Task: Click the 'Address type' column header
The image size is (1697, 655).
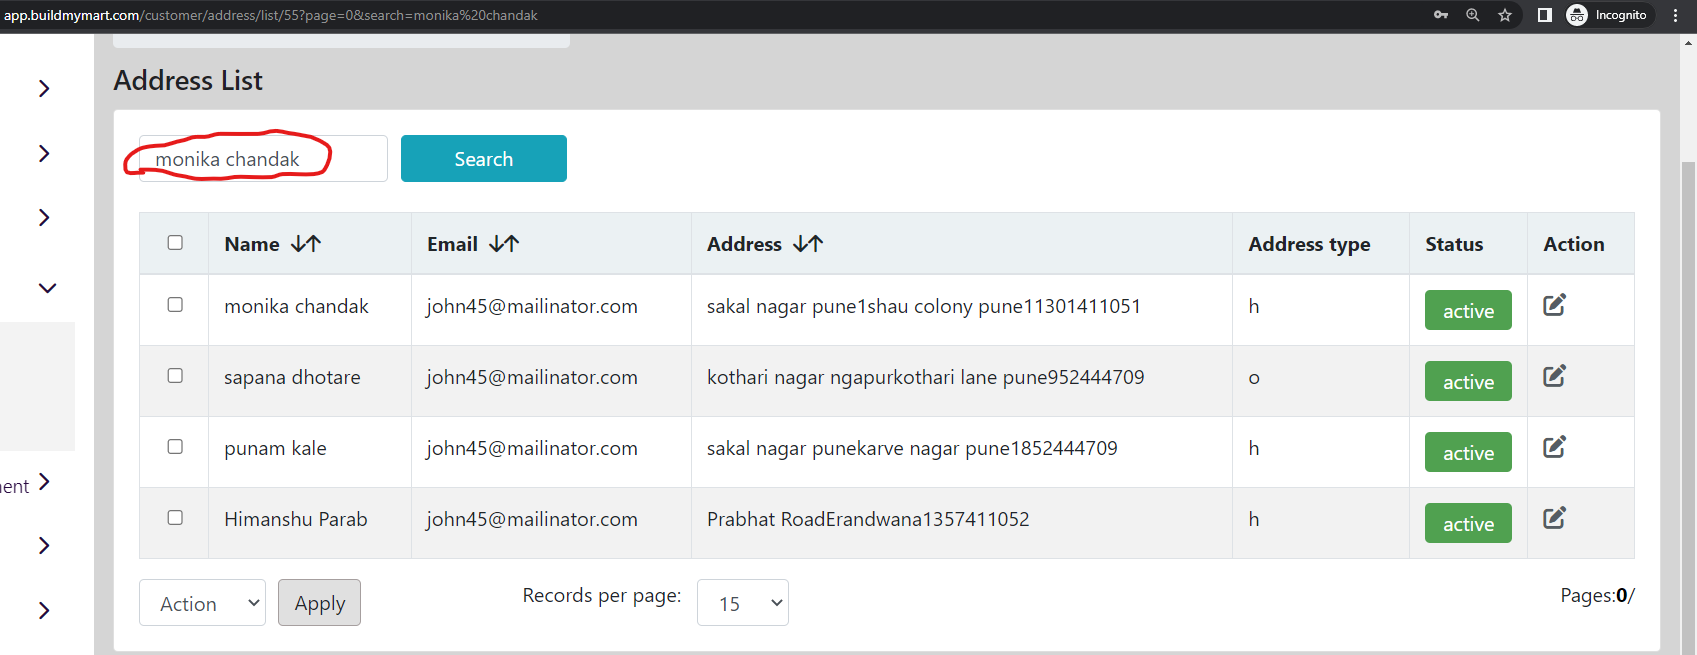Action: (1309, 244)
